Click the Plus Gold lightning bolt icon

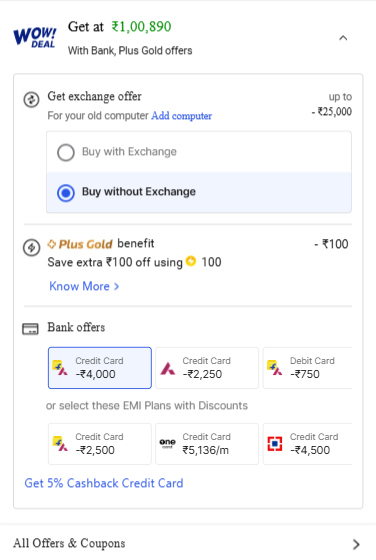[31, 248]
